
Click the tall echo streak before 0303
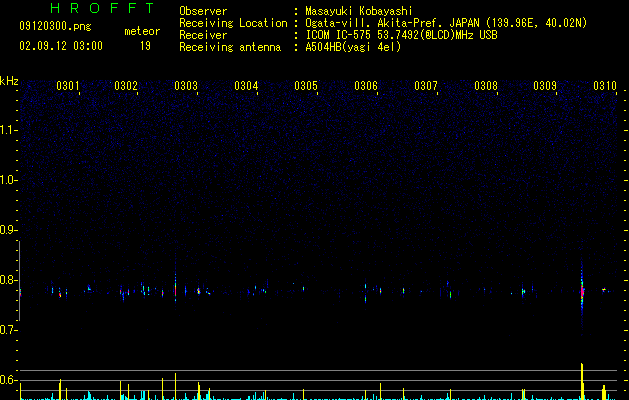pos(175,287)
